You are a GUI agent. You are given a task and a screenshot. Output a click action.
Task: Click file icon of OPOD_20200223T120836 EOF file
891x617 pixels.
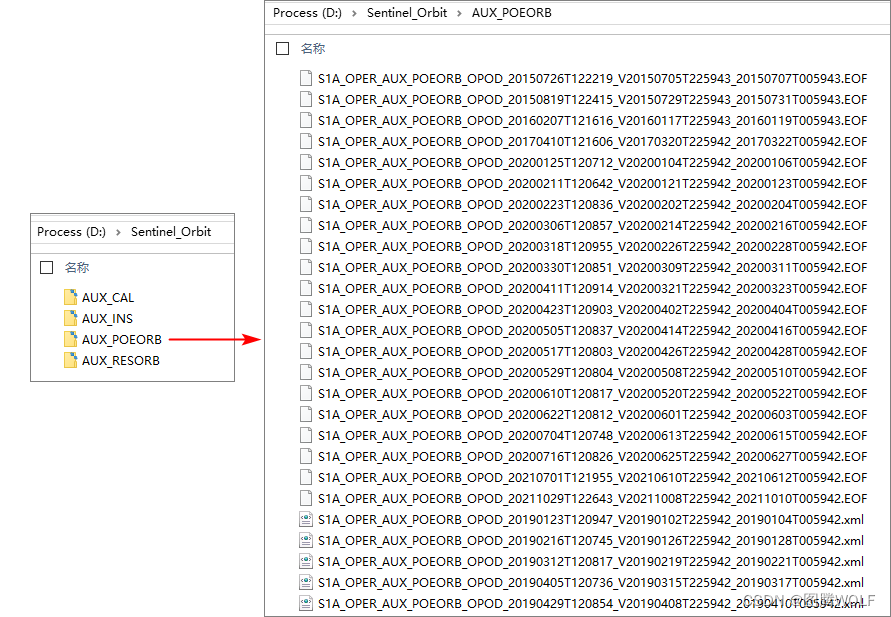(306, 205)
